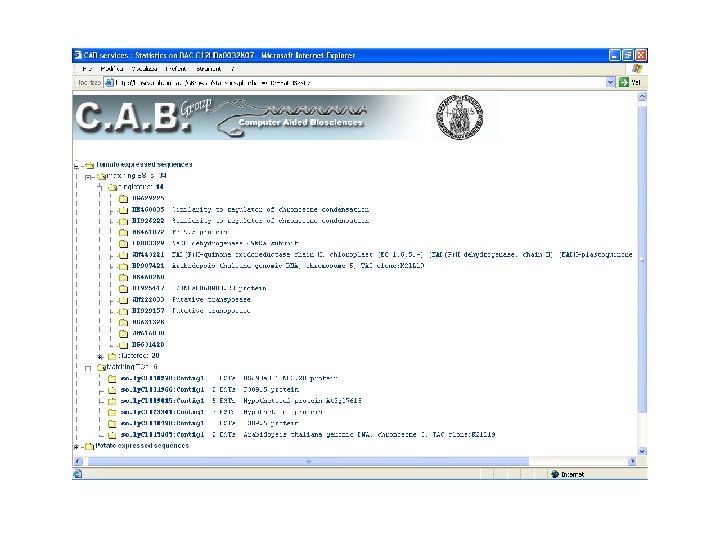Screen dimensions: 720x540
Task: Click the Potato expressed sequences folder icon
Action: click(x=90, y=446)
